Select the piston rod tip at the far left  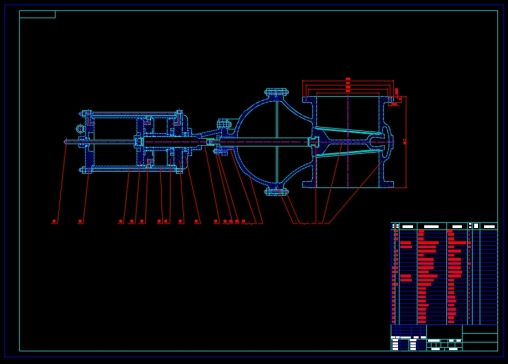click(x=66, y=142)
